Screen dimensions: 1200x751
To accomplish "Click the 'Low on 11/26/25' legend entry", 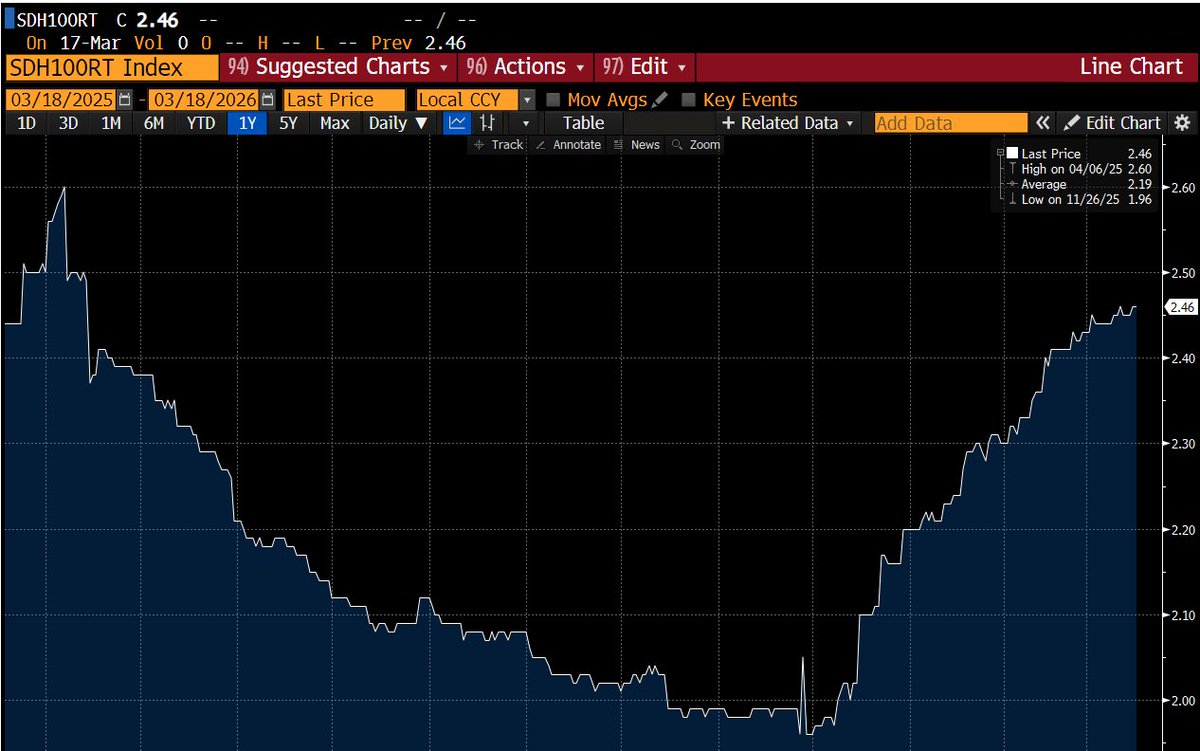I will point(1087,200).
